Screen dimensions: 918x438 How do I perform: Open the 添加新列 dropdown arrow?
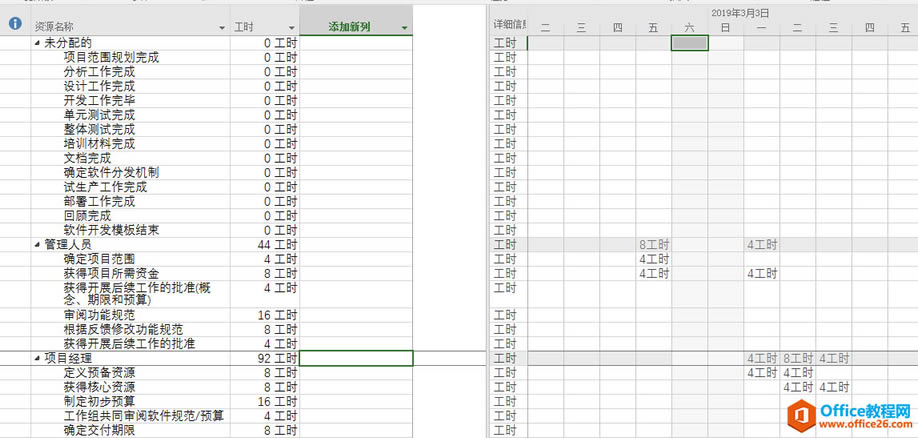pyautogui.click(x=405, y=28)
